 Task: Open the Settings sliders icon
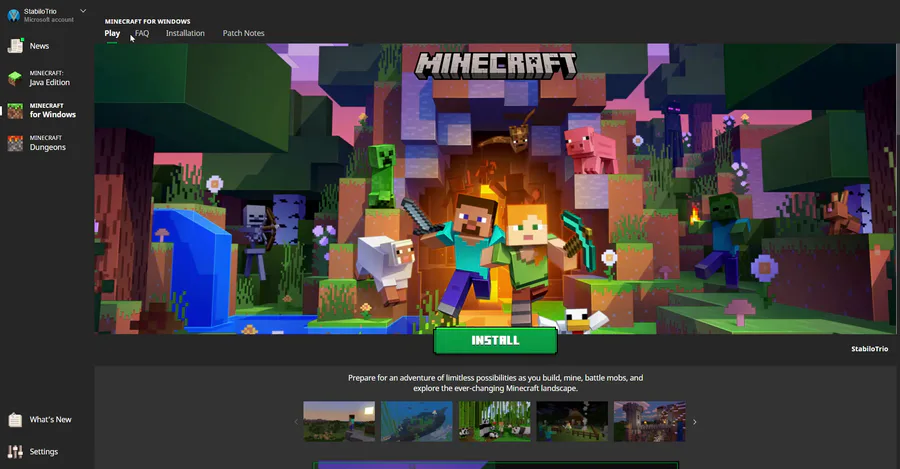point(15,452)
